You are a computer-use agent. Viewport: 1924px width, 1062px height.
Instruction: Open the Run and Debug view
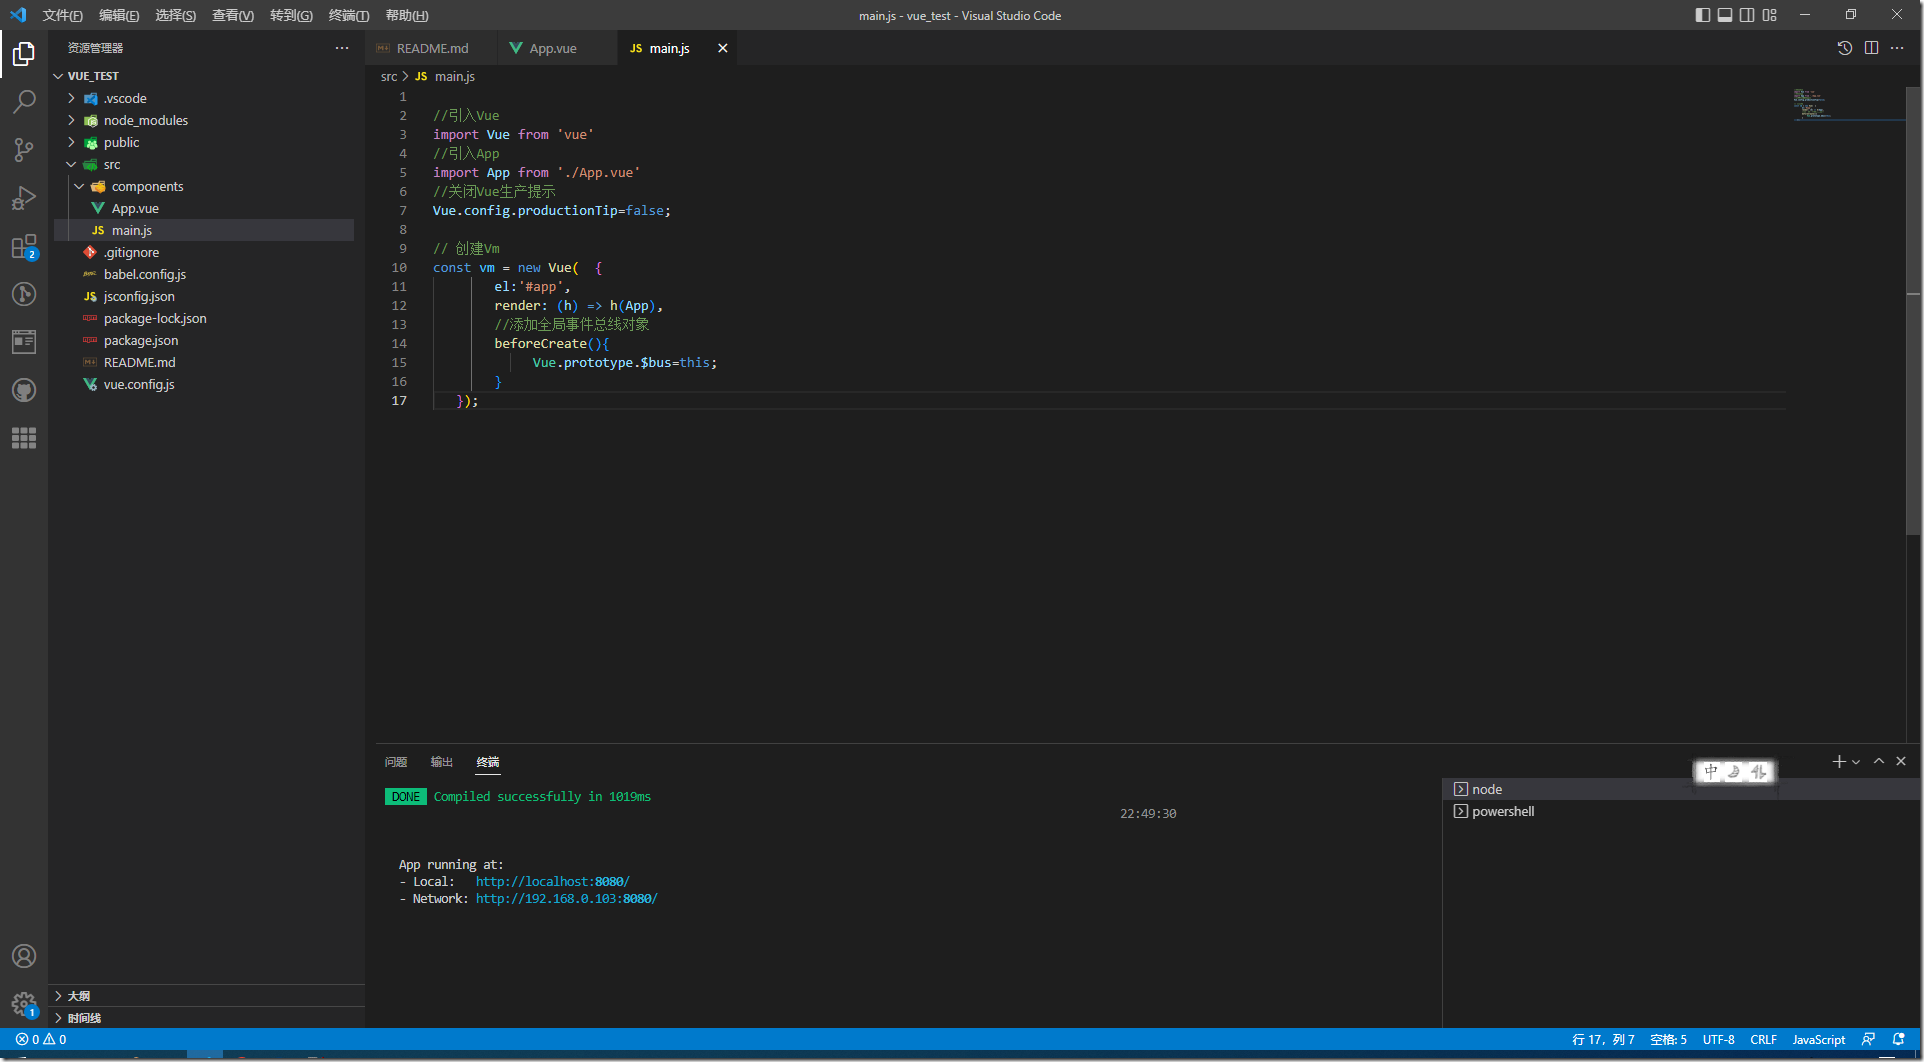pyautogui.click(x=24, y=198)
